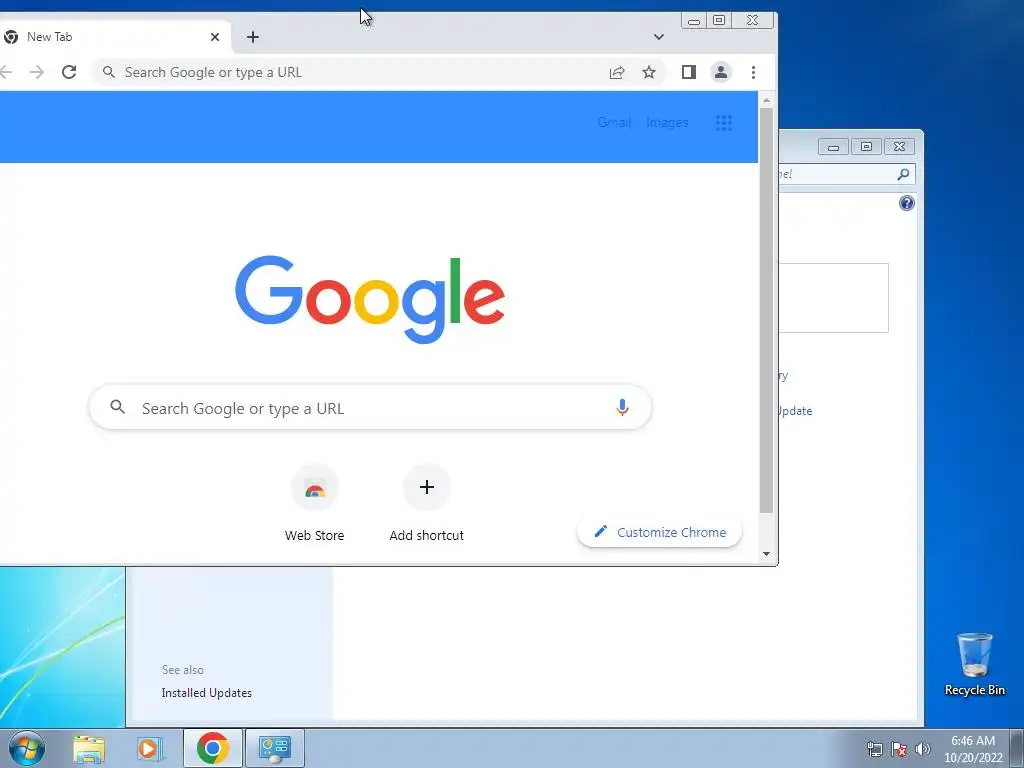Close the New Tab tab

click(x=215, y=37)
